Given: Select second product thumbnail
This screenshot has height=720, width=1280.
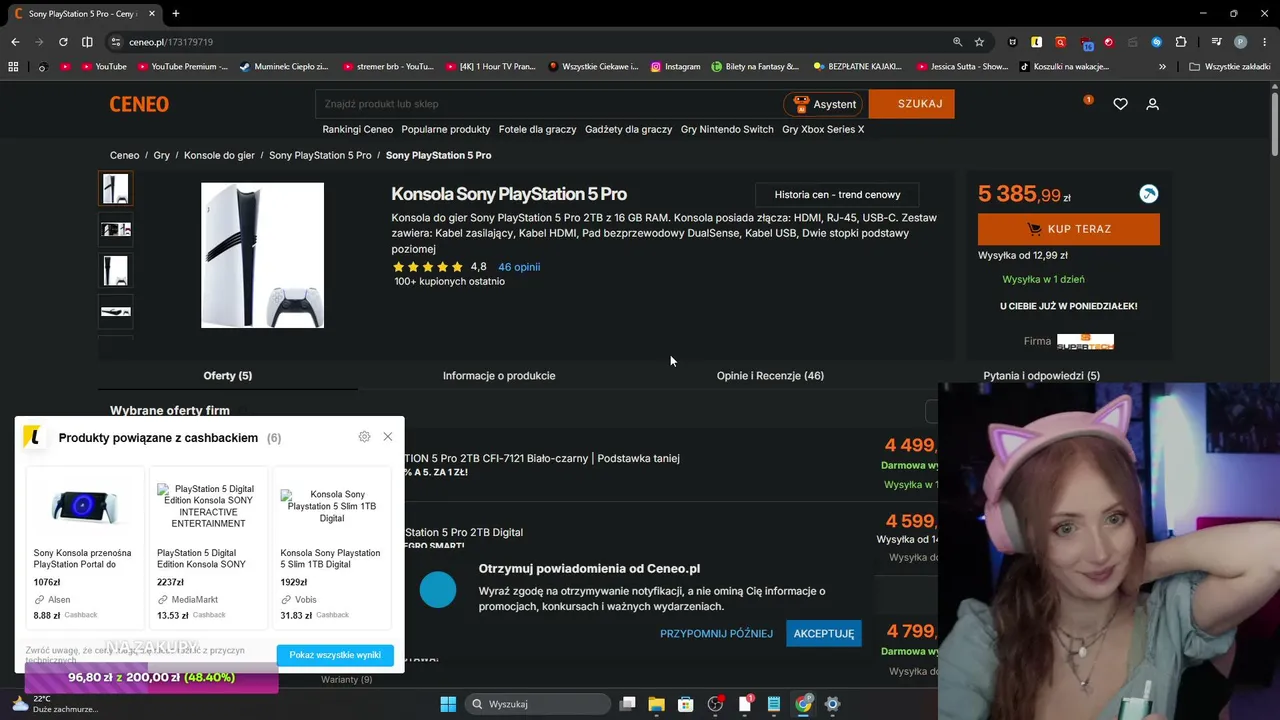Looking at the screenshot, I should 115,230.
